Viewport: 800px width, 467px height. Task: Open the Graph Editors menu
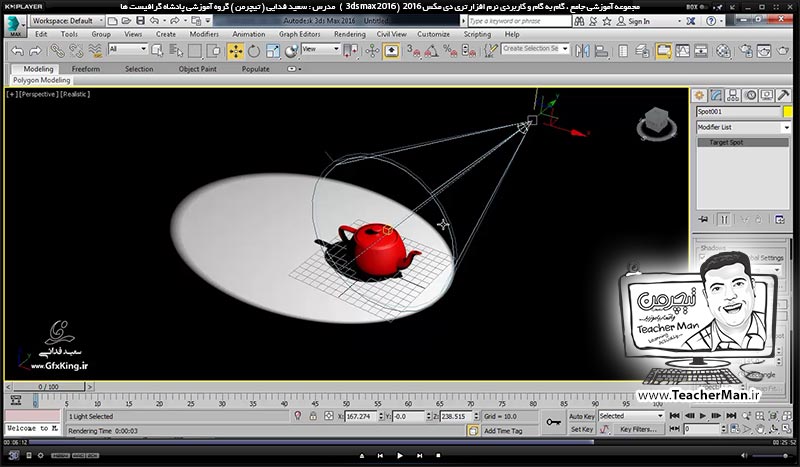point(299,34)
